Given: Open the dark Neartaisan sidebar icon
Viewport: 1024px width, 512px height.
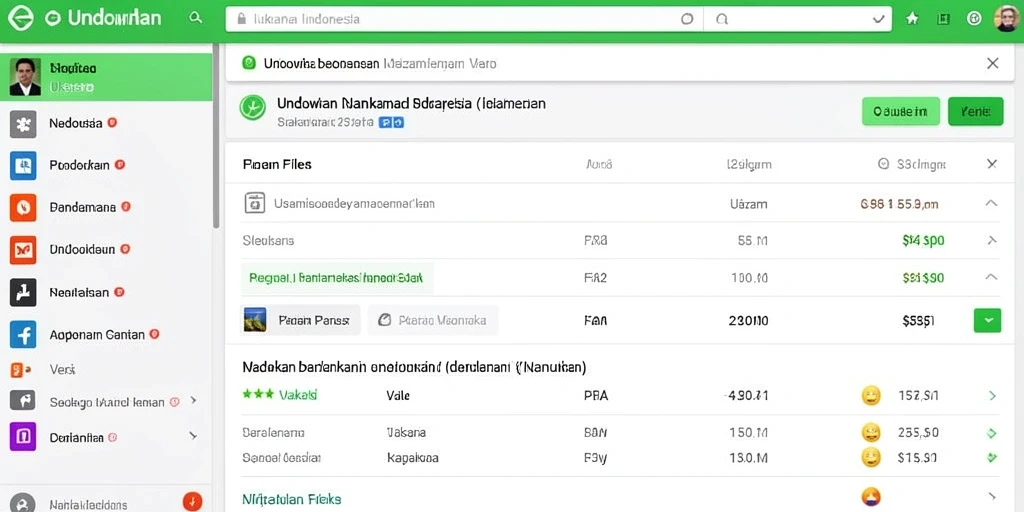Looking at the screenshot, I should [x=23, y=293].
